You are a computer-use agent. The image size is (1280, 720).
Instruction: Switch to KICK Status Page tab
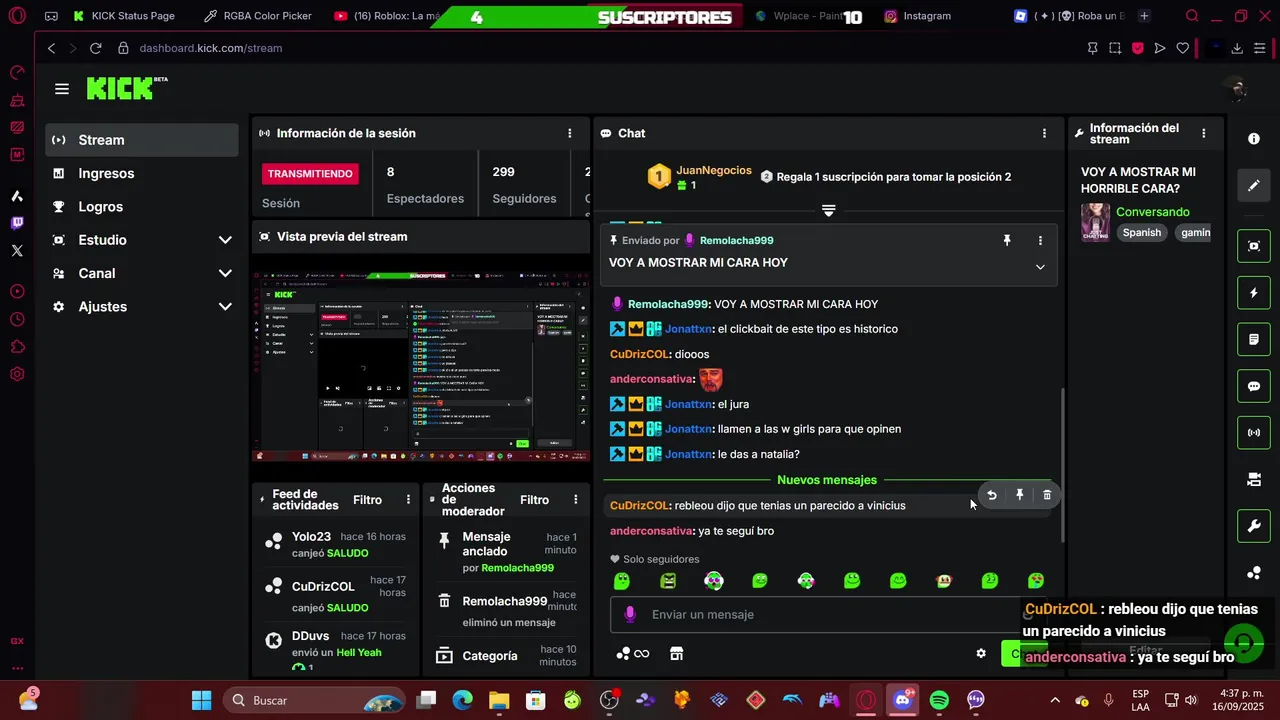[126, 16]
